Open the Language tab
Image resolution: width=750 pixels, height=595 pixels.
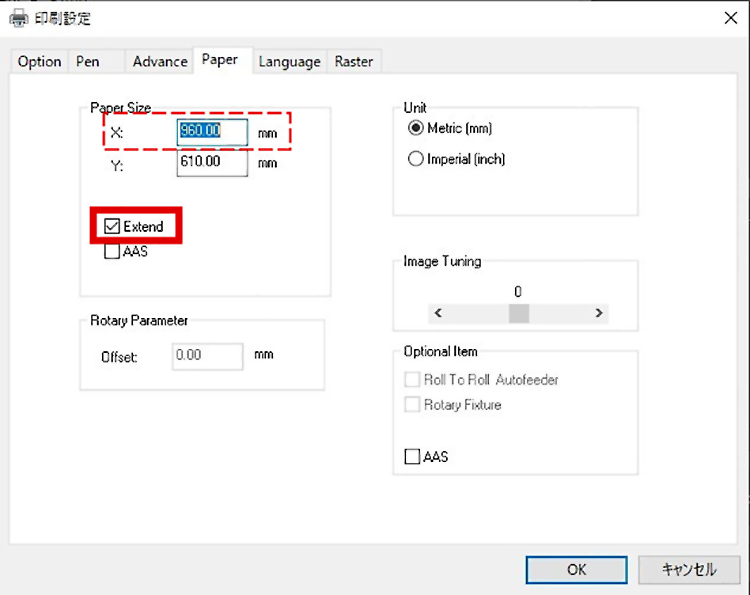289,62
